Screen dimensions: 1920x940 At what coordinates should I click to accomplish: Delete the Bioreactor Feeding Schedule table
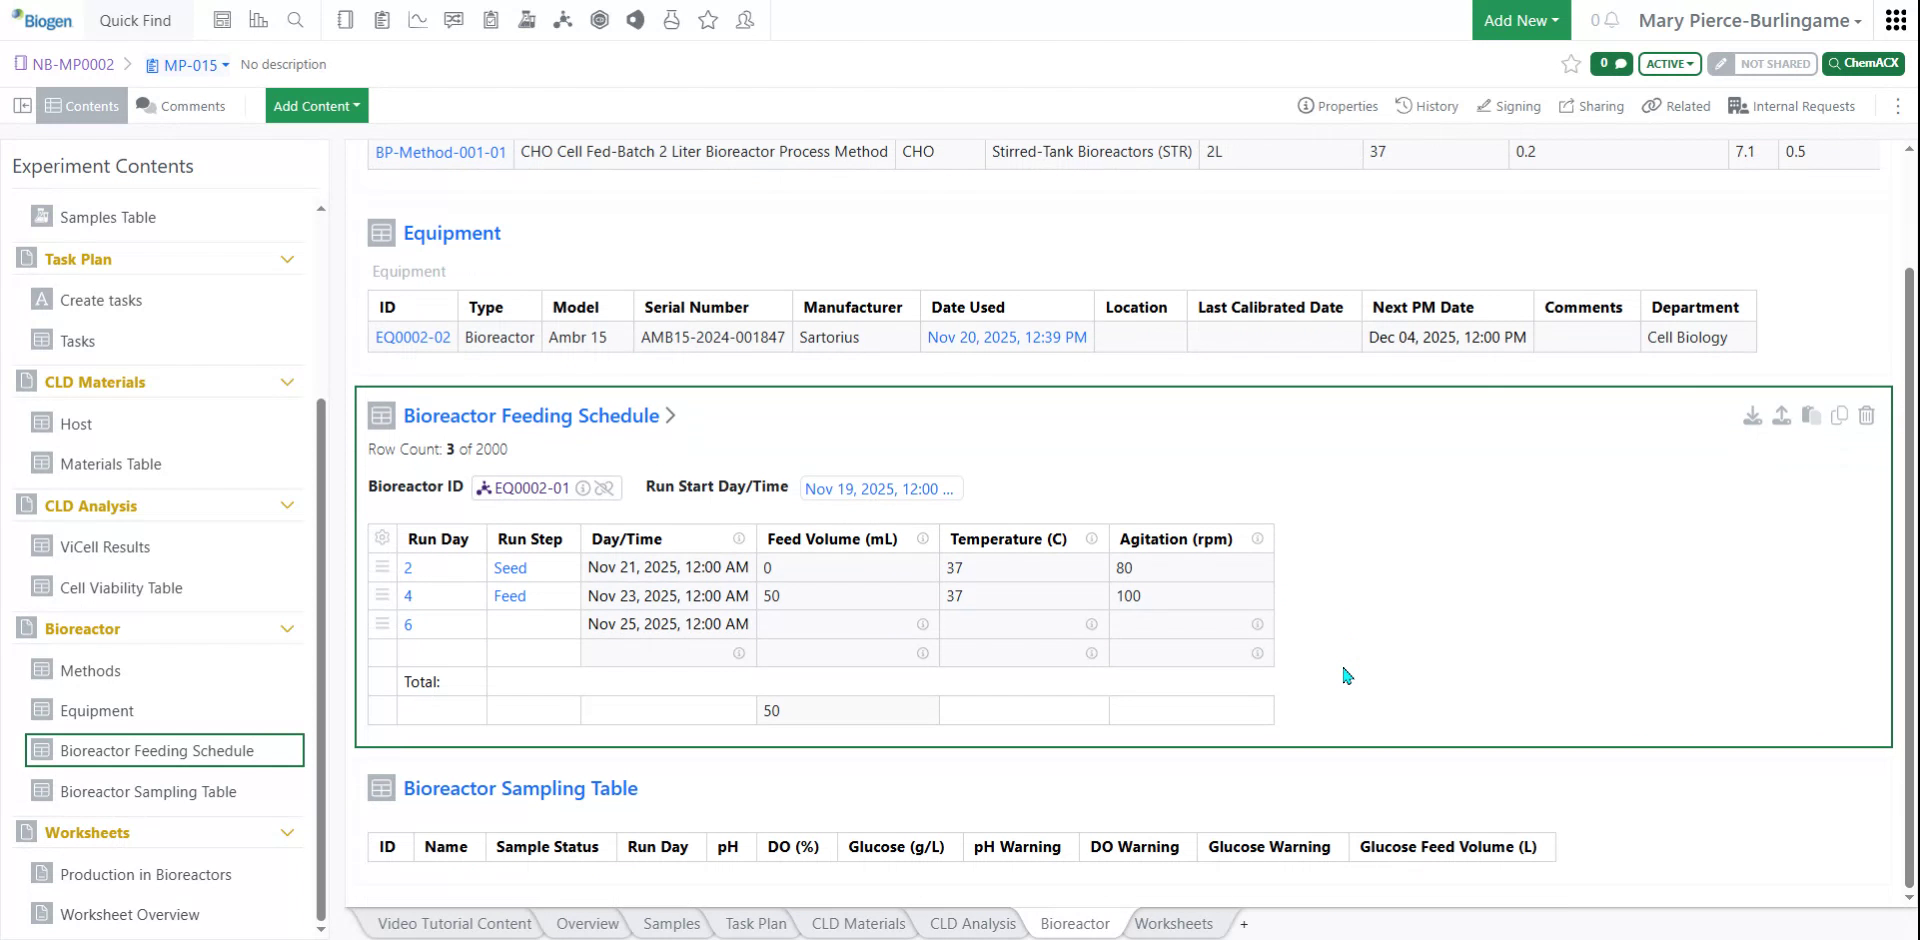point(1867,416)
